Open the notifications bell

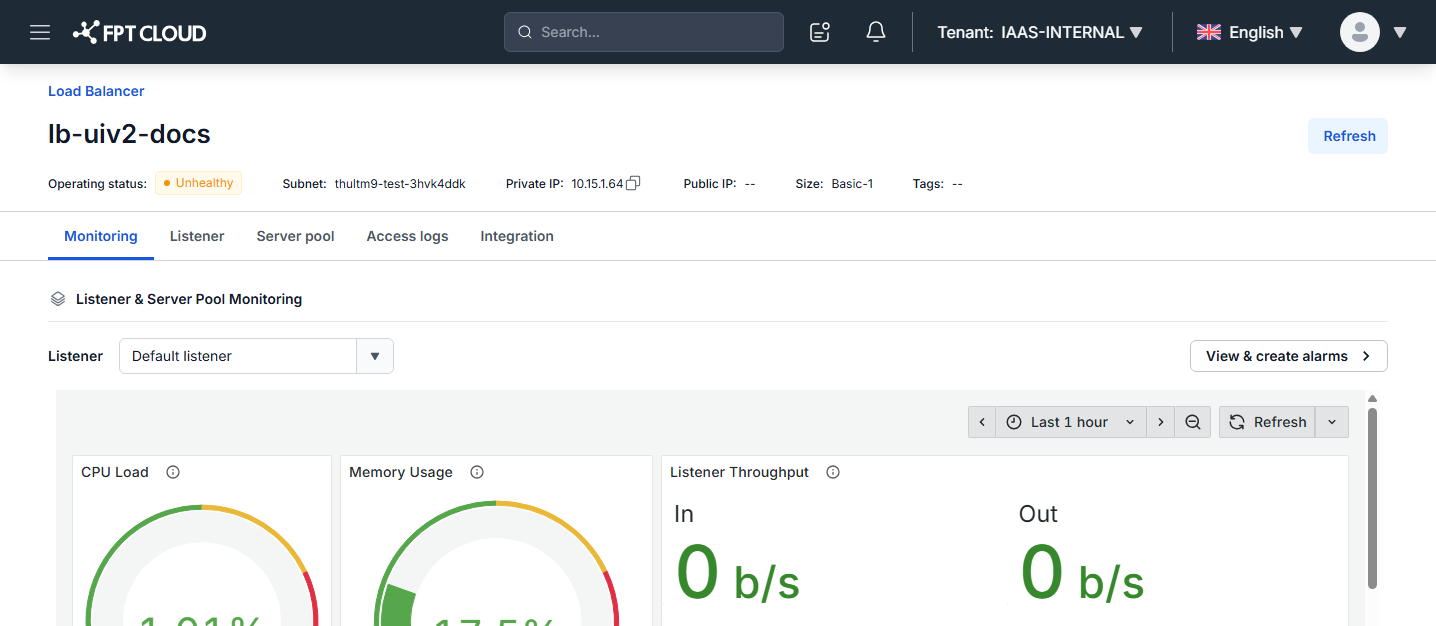pos(876,32)
